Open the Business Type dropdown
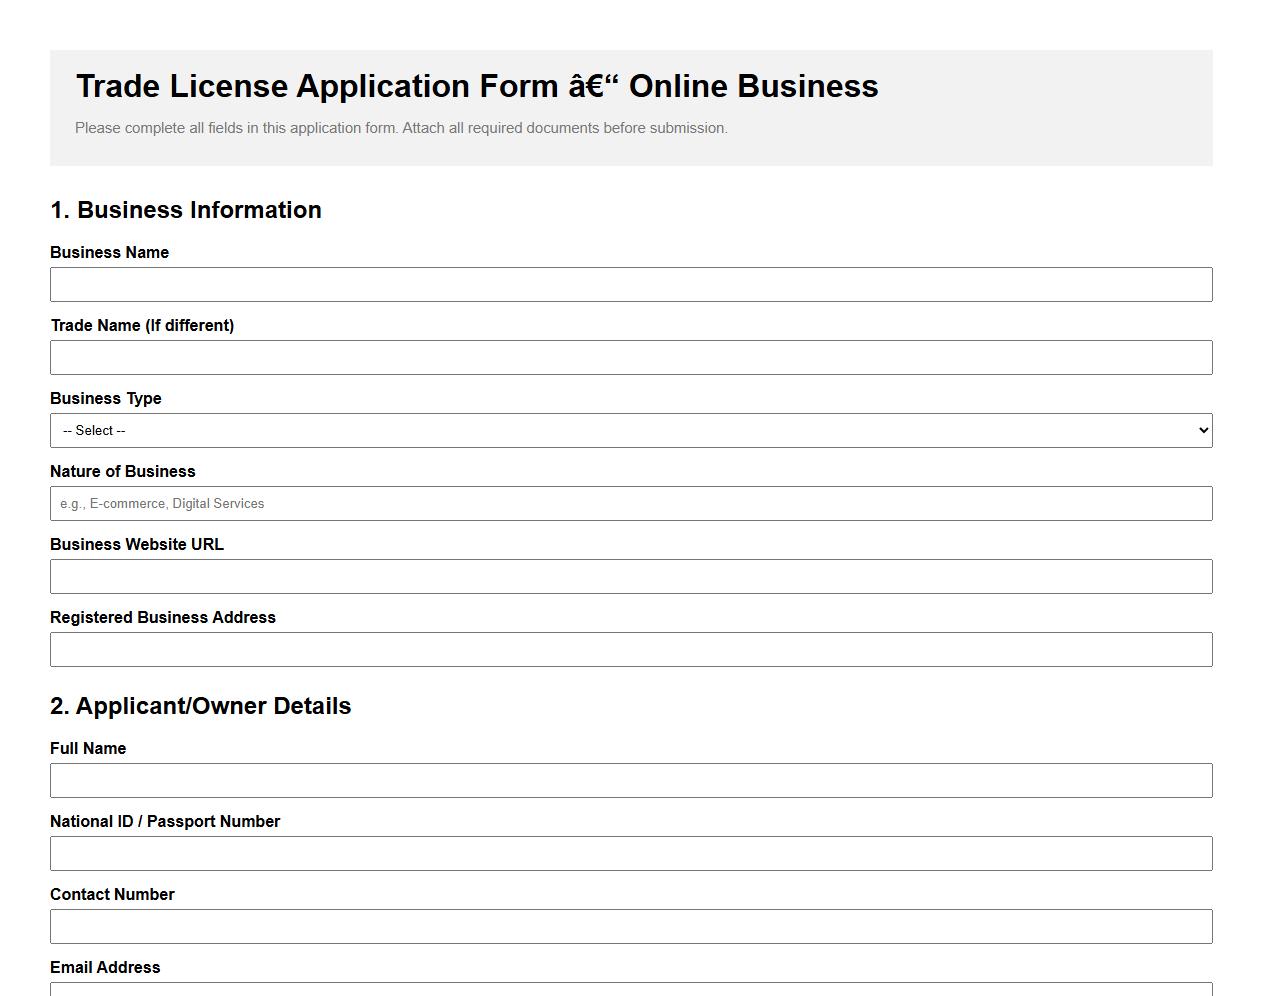This screenshot has width=1263, height=996. point(631,430)
